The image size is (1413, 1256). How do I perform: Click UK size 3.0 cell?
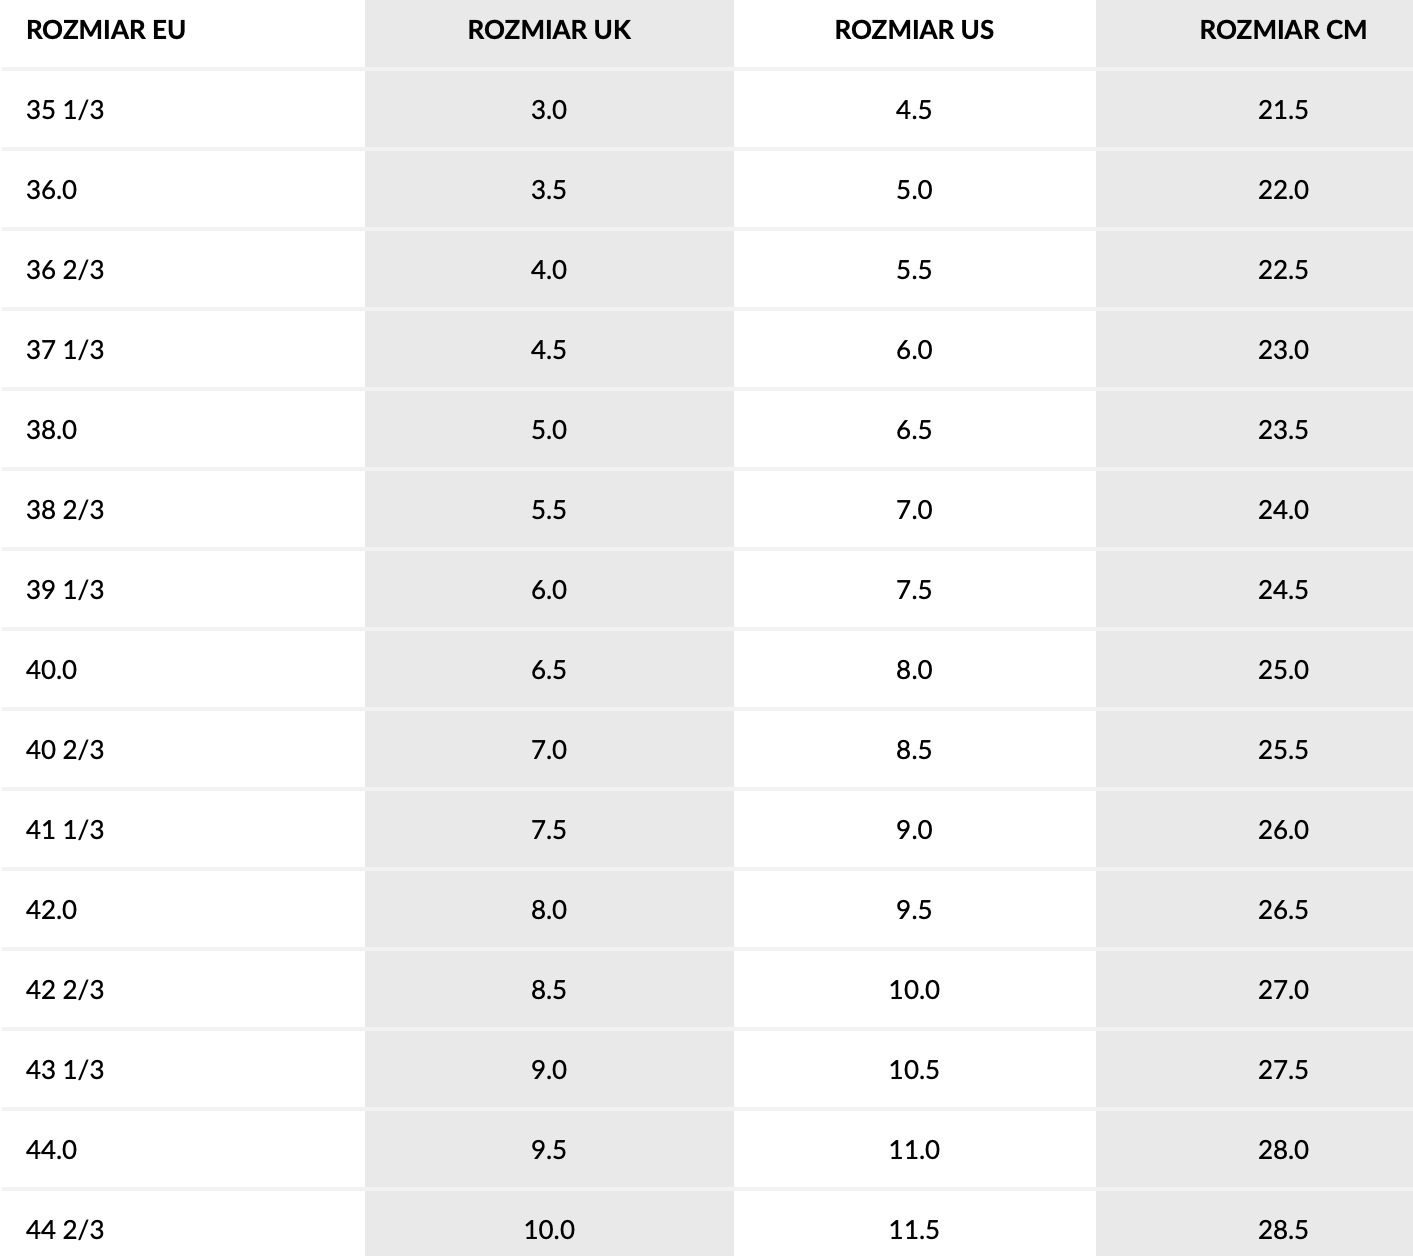click(549, 110)
